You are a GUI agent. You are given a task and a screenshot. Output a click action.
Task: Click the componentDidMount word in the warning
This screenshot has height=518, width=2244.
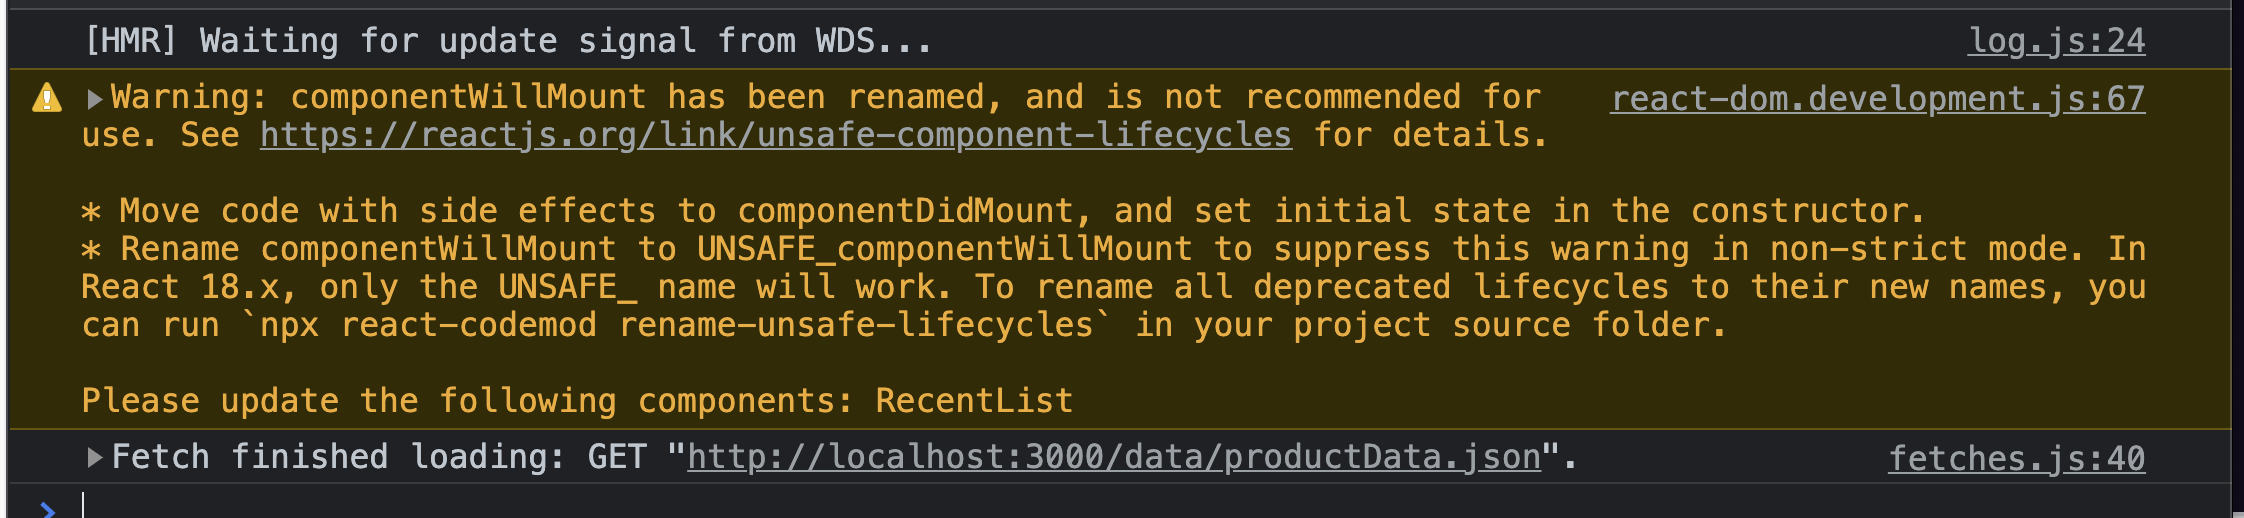pos(906,211)
